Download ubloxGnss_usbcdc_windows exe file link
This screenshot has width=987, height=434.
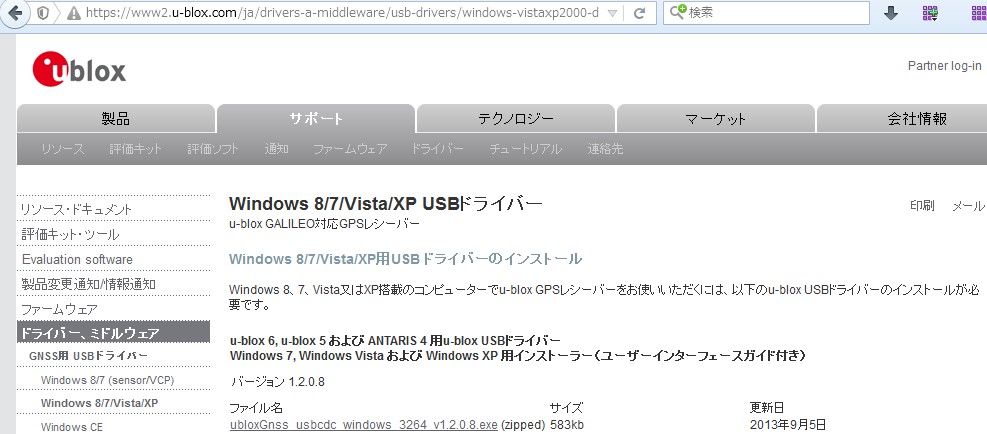(x=363, y=424)
